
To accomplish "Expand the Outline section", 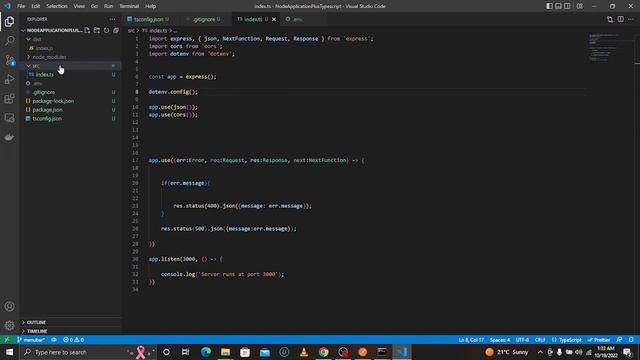I will click(70, 322).
